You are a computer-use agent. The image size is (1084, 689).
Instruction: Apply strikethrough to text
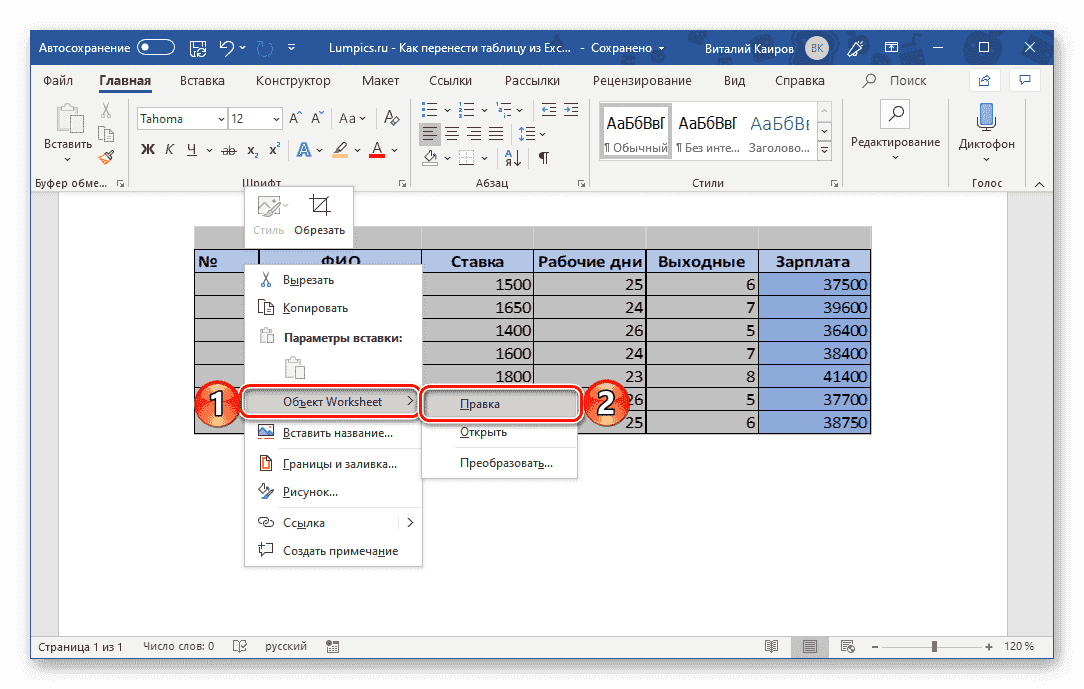(229, 150)
